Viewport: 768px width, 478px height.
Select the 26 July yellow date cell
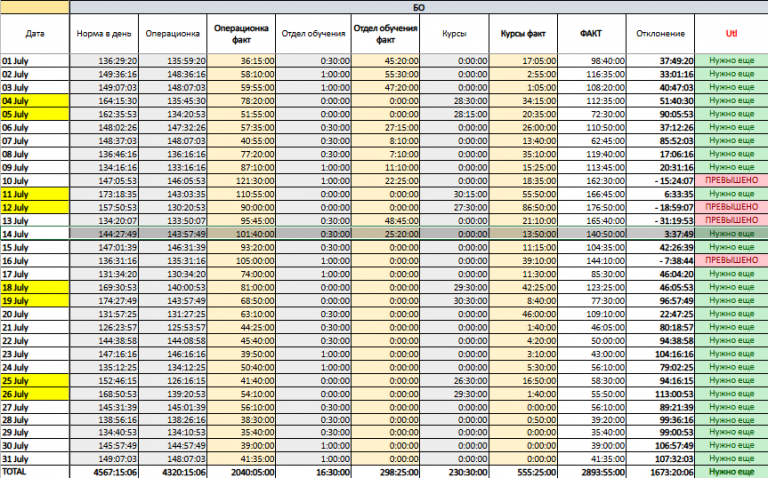[35, 394]
